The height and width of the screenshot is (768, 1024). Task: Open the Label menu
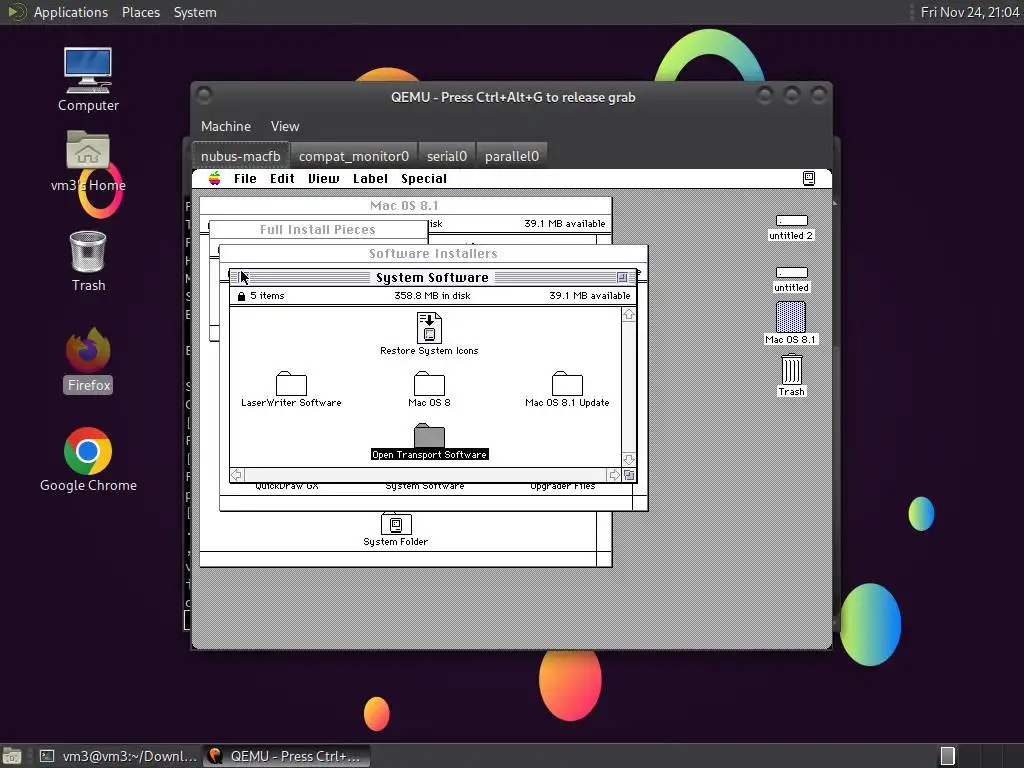[x=370, y=178]
